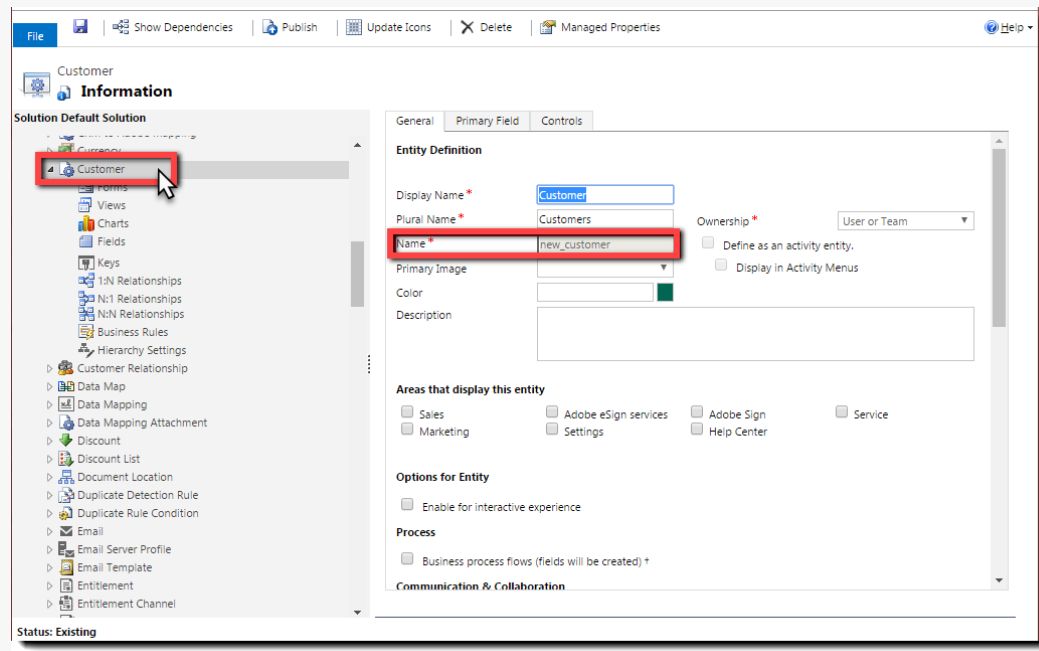Toggle Enable for interactive experience checkbox
Screen dimensions: 1039x651
click(407, 505)
